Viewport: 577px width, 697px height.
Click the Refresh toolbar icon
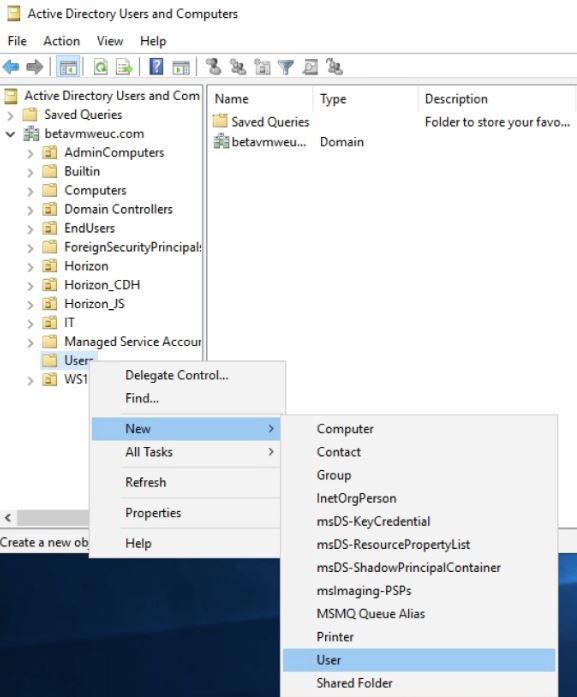100,67
